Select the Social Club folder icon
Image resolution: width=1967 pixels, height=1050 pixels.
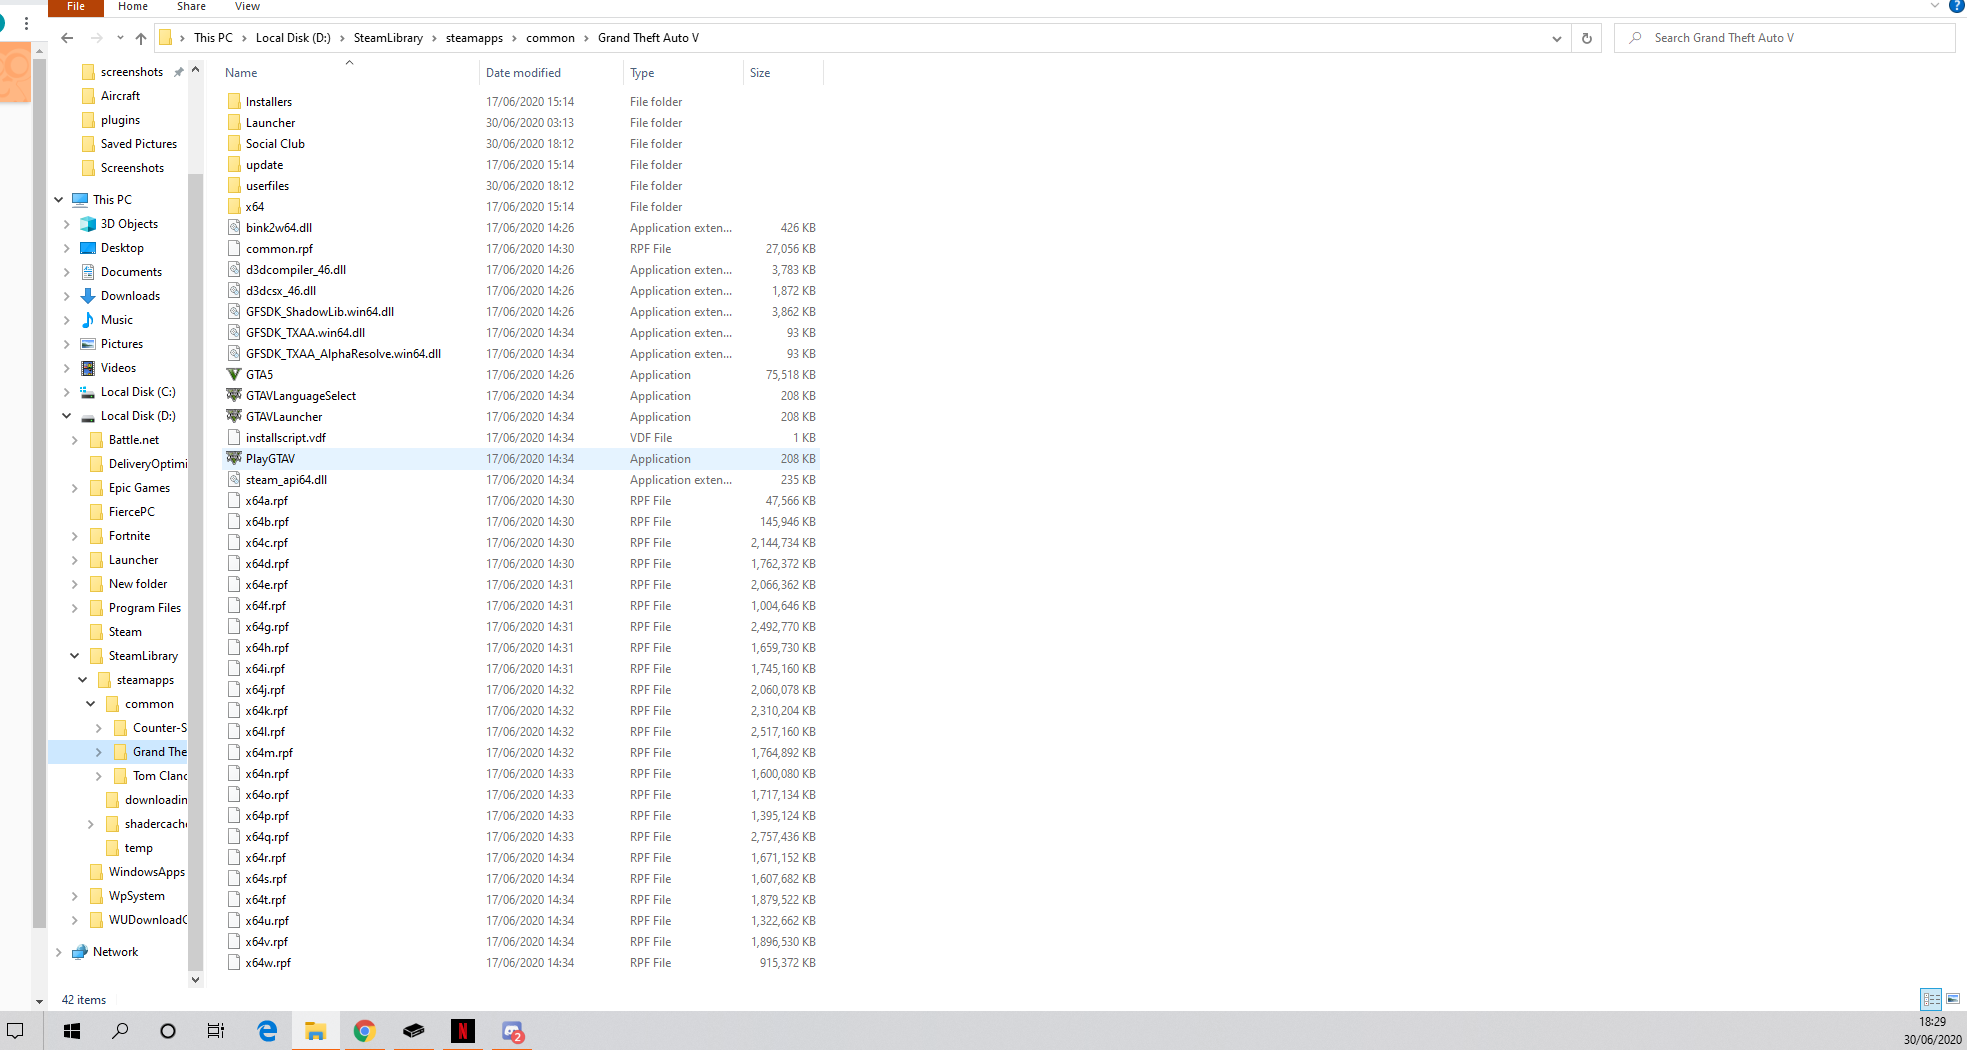pyautogui.click(x=234, y=144)
